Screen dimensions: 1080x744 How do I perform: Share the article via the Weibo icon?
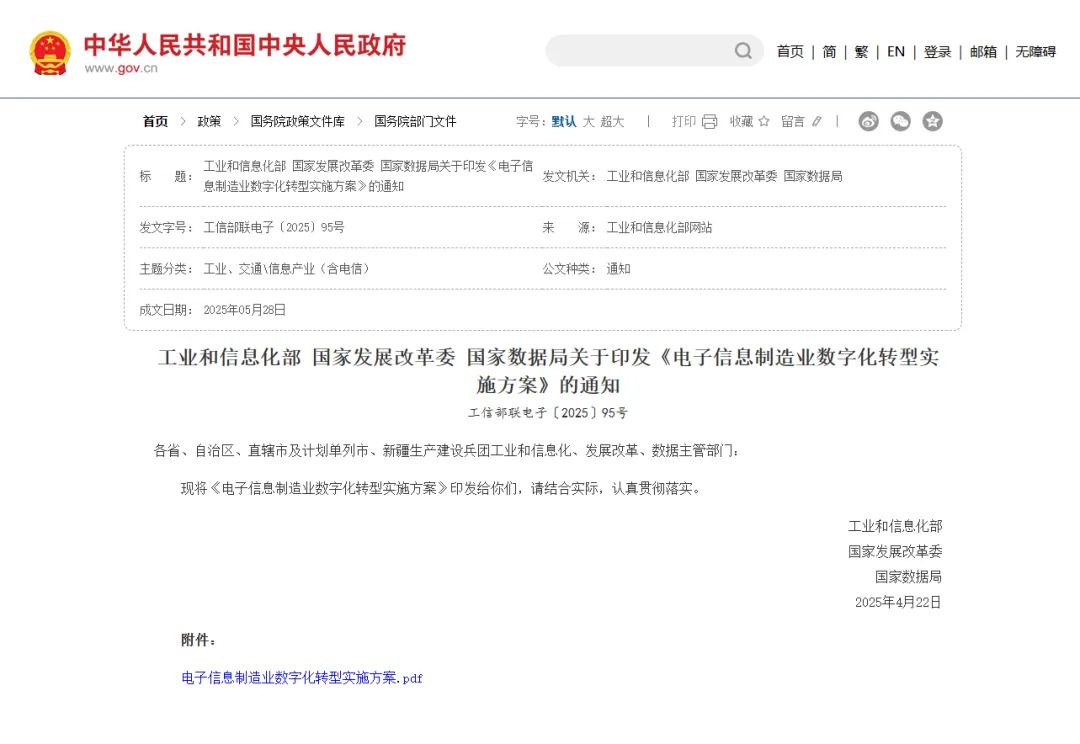(x=867, y=121)
